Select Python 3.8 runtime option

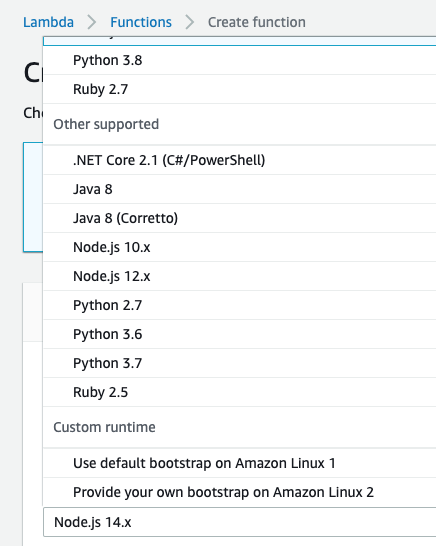coord(240,60)
